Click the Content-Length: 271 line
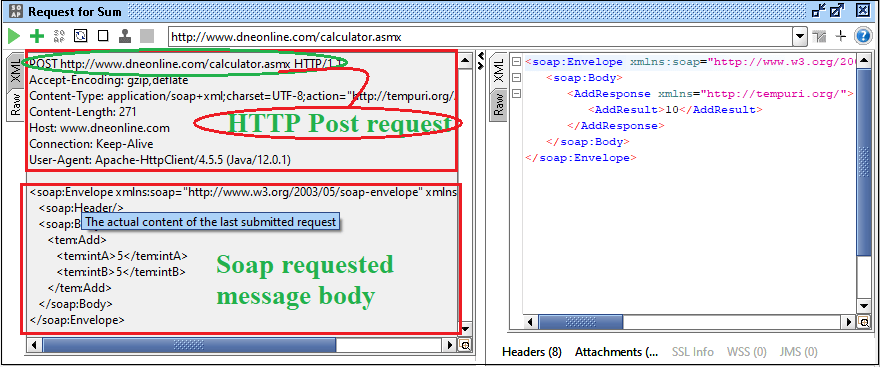Screen dimensions: 882x367 coord(83,112)
